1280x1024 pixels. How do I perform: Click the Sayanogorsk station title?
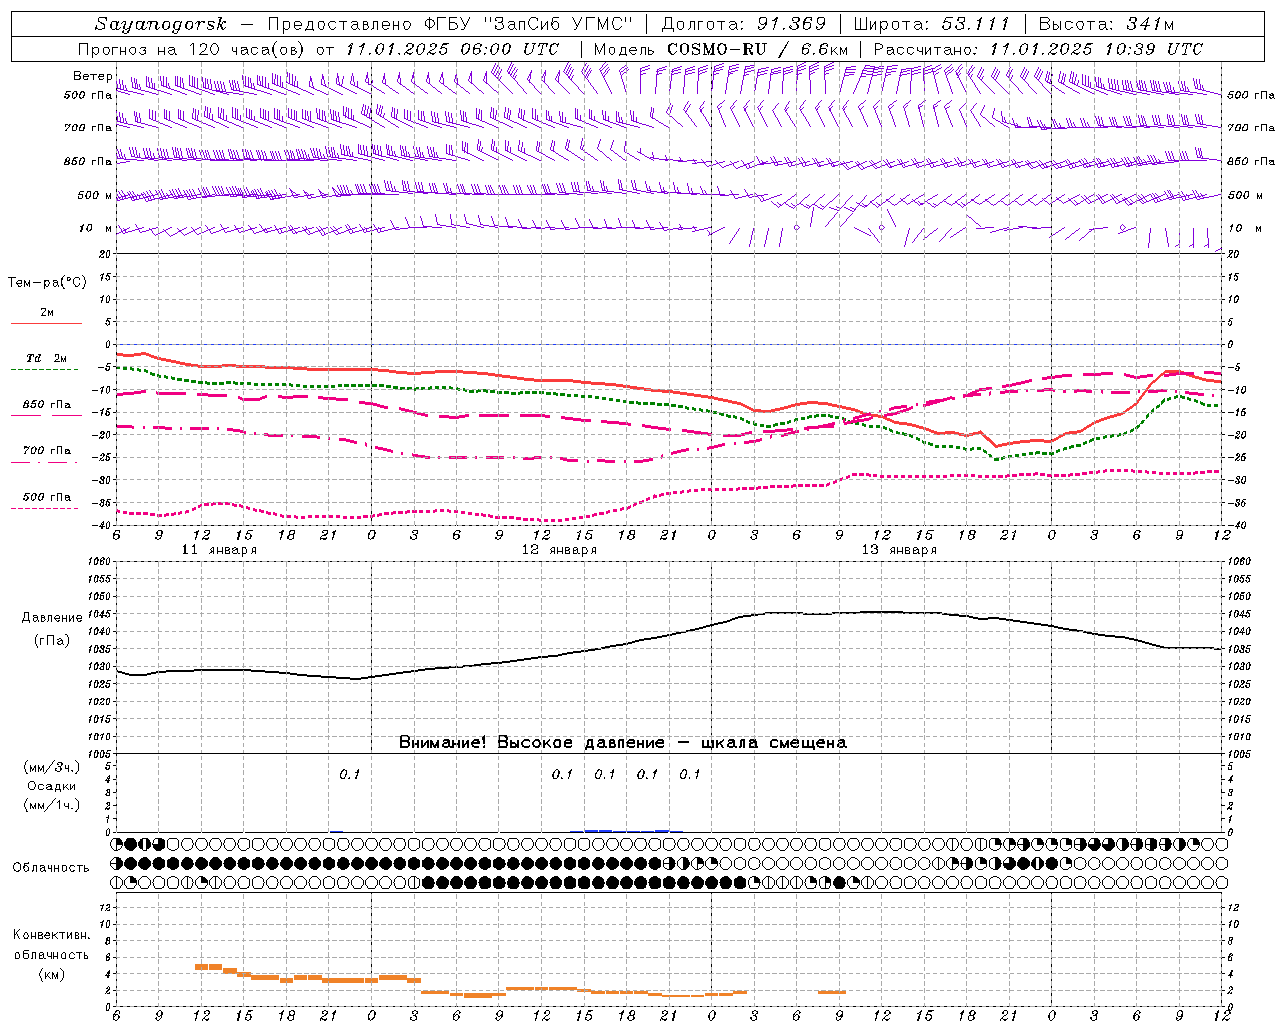(x=161, y=24)
